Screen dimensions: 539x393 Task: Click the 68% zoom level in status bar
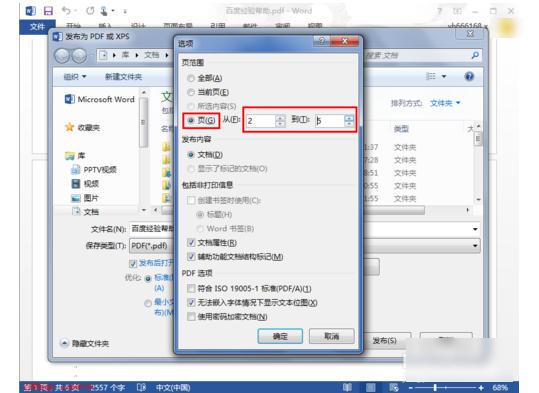[500, 387]
